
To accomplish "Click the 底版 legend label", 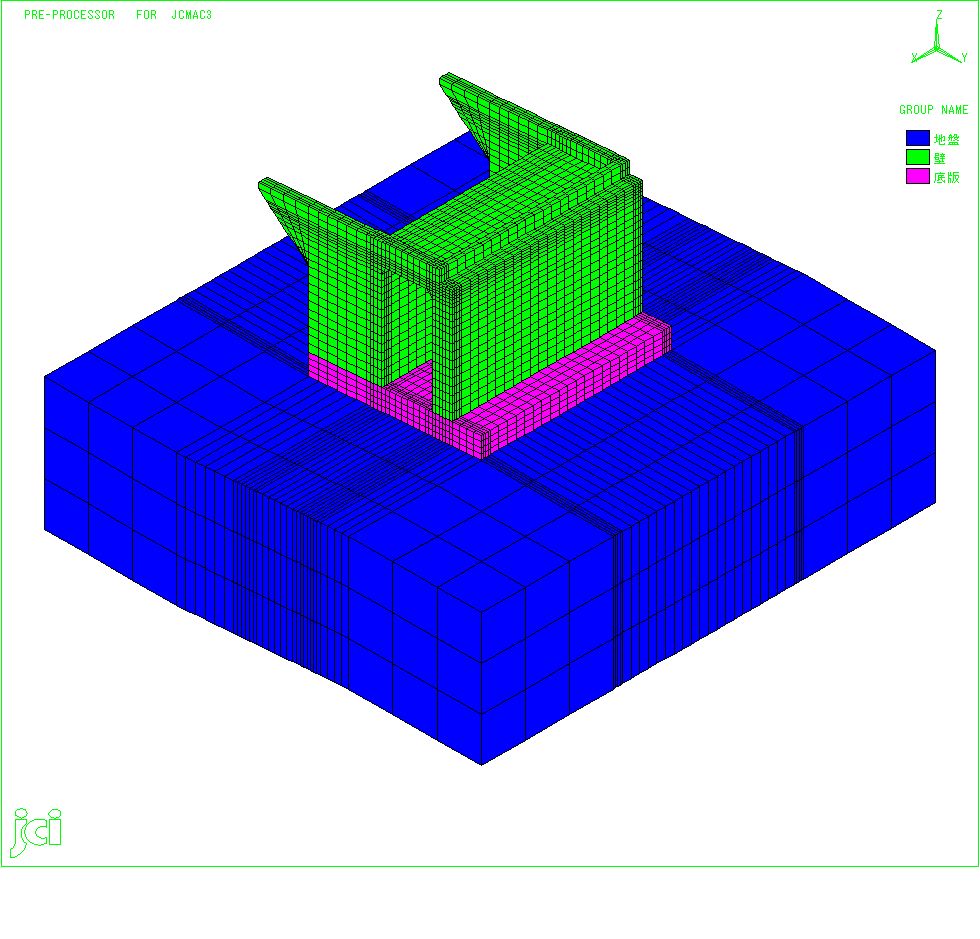I will 946,177.
